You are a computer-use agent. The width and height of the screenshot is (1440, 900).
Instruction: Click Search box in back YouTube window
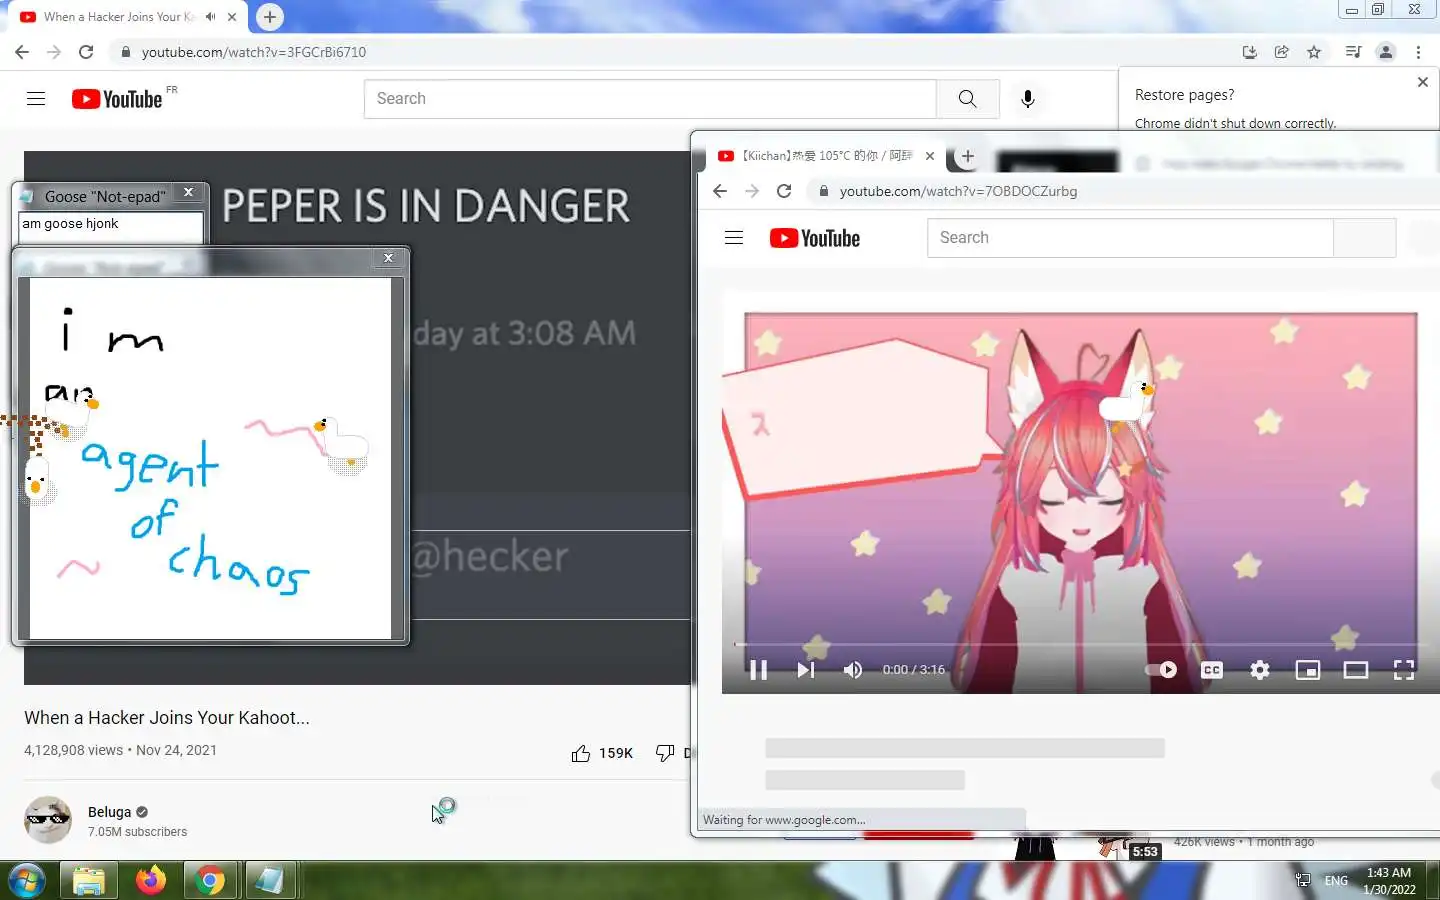[x=650, y=99]
